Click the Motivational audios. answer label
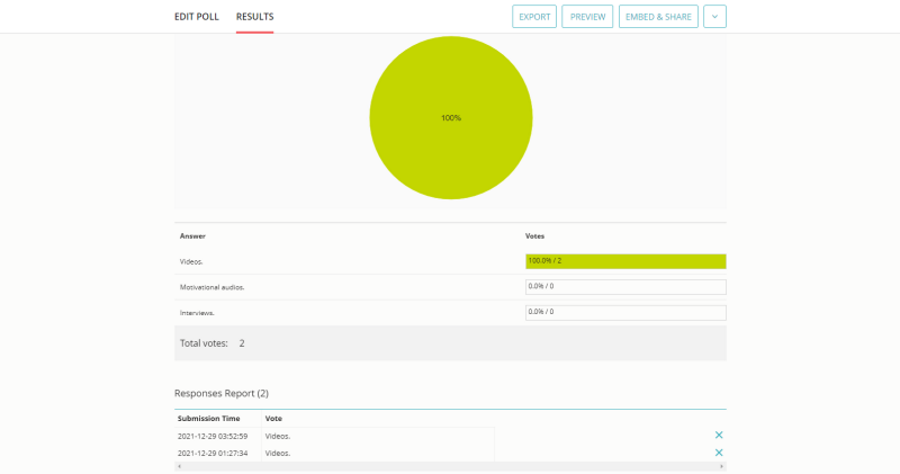The width and height of the screenshot is (900, 474). pos(212,287)
